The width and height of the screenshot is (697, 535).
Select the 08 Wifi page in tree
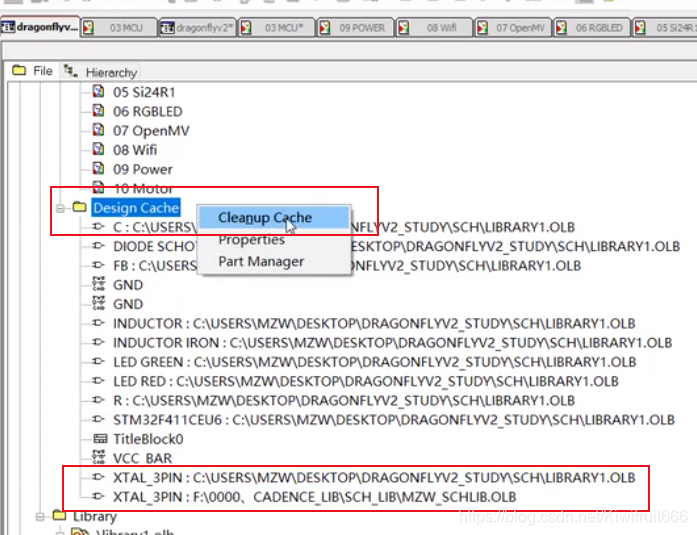click(135, 150)
